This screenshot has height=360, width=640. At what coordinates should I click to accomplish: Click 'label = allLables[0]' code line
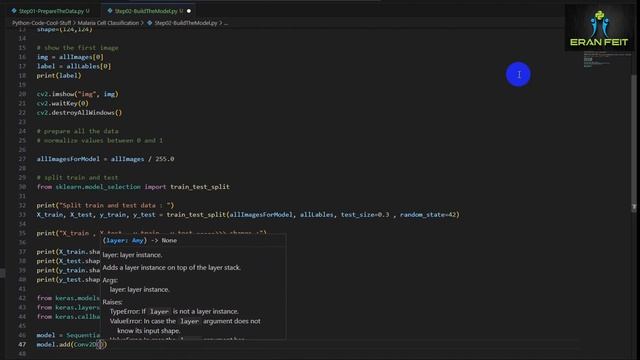73,66
